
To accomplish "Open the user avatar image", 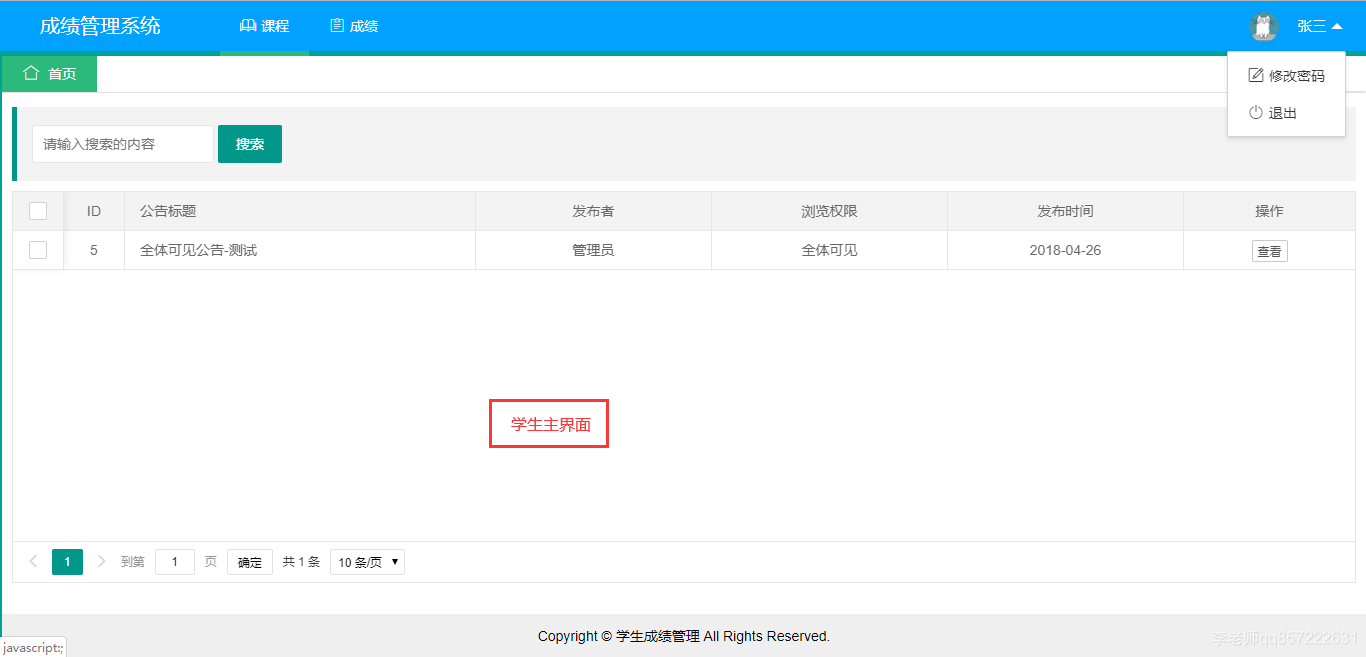I will (1263, 26).
